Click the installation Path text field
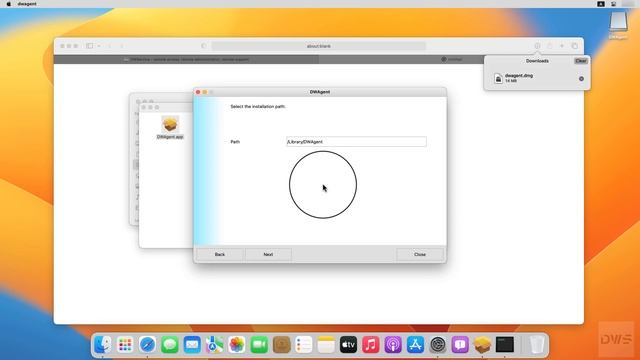This screenshot has height=360, width=640. tap(356, 142)
